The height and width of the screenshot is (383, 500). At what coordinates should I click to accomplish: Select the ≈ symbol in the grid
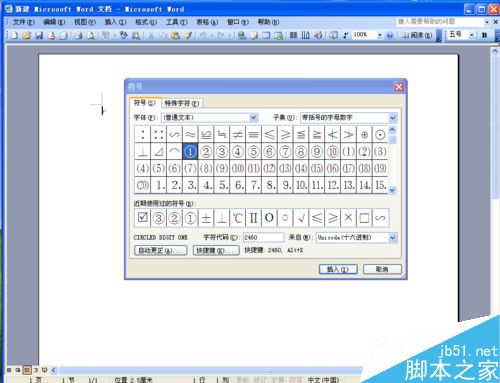pos(190,135)
